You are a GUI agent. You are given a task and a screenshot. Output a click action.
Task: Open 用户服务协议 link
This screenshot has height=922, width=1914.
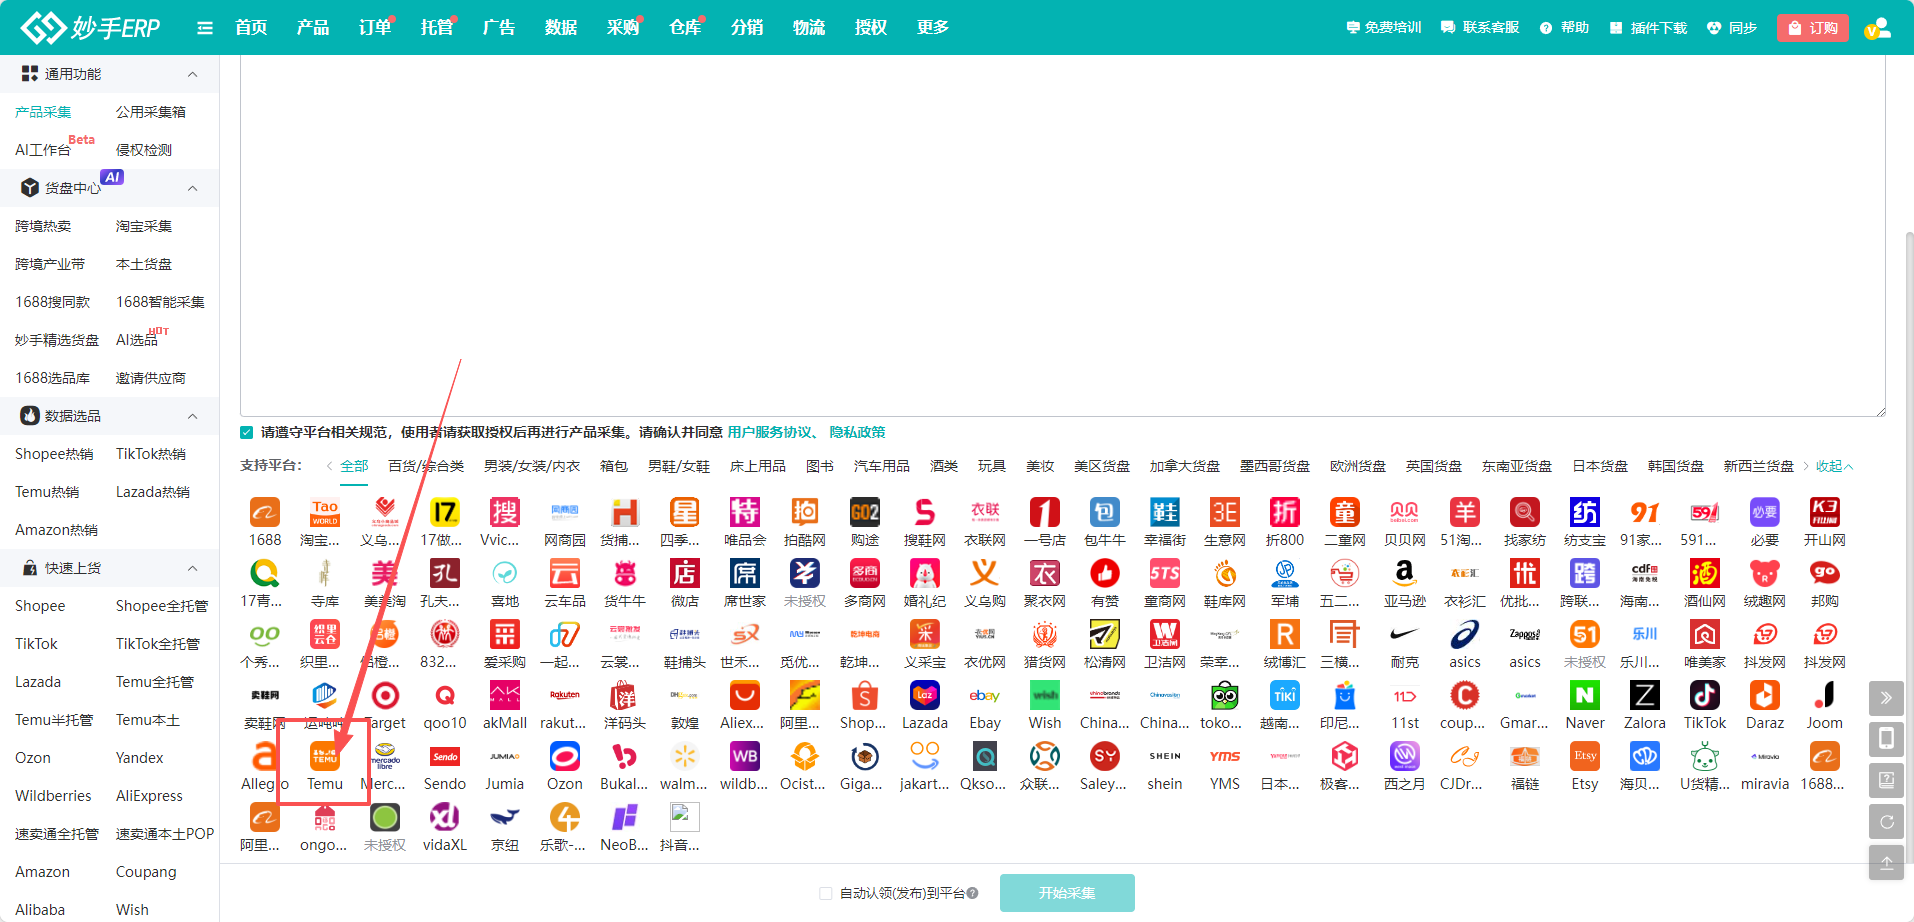point(770,432)
